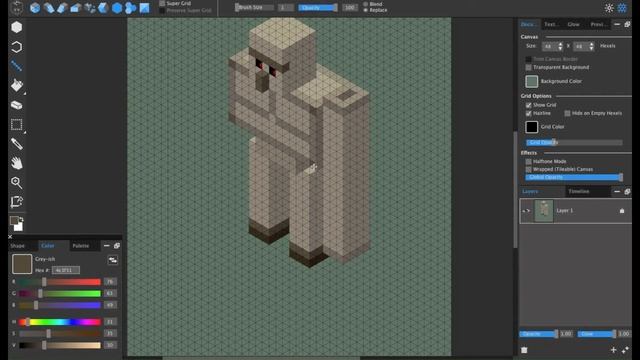Open the Background Color swatch
640x360 pixels.
coord(531,81)
